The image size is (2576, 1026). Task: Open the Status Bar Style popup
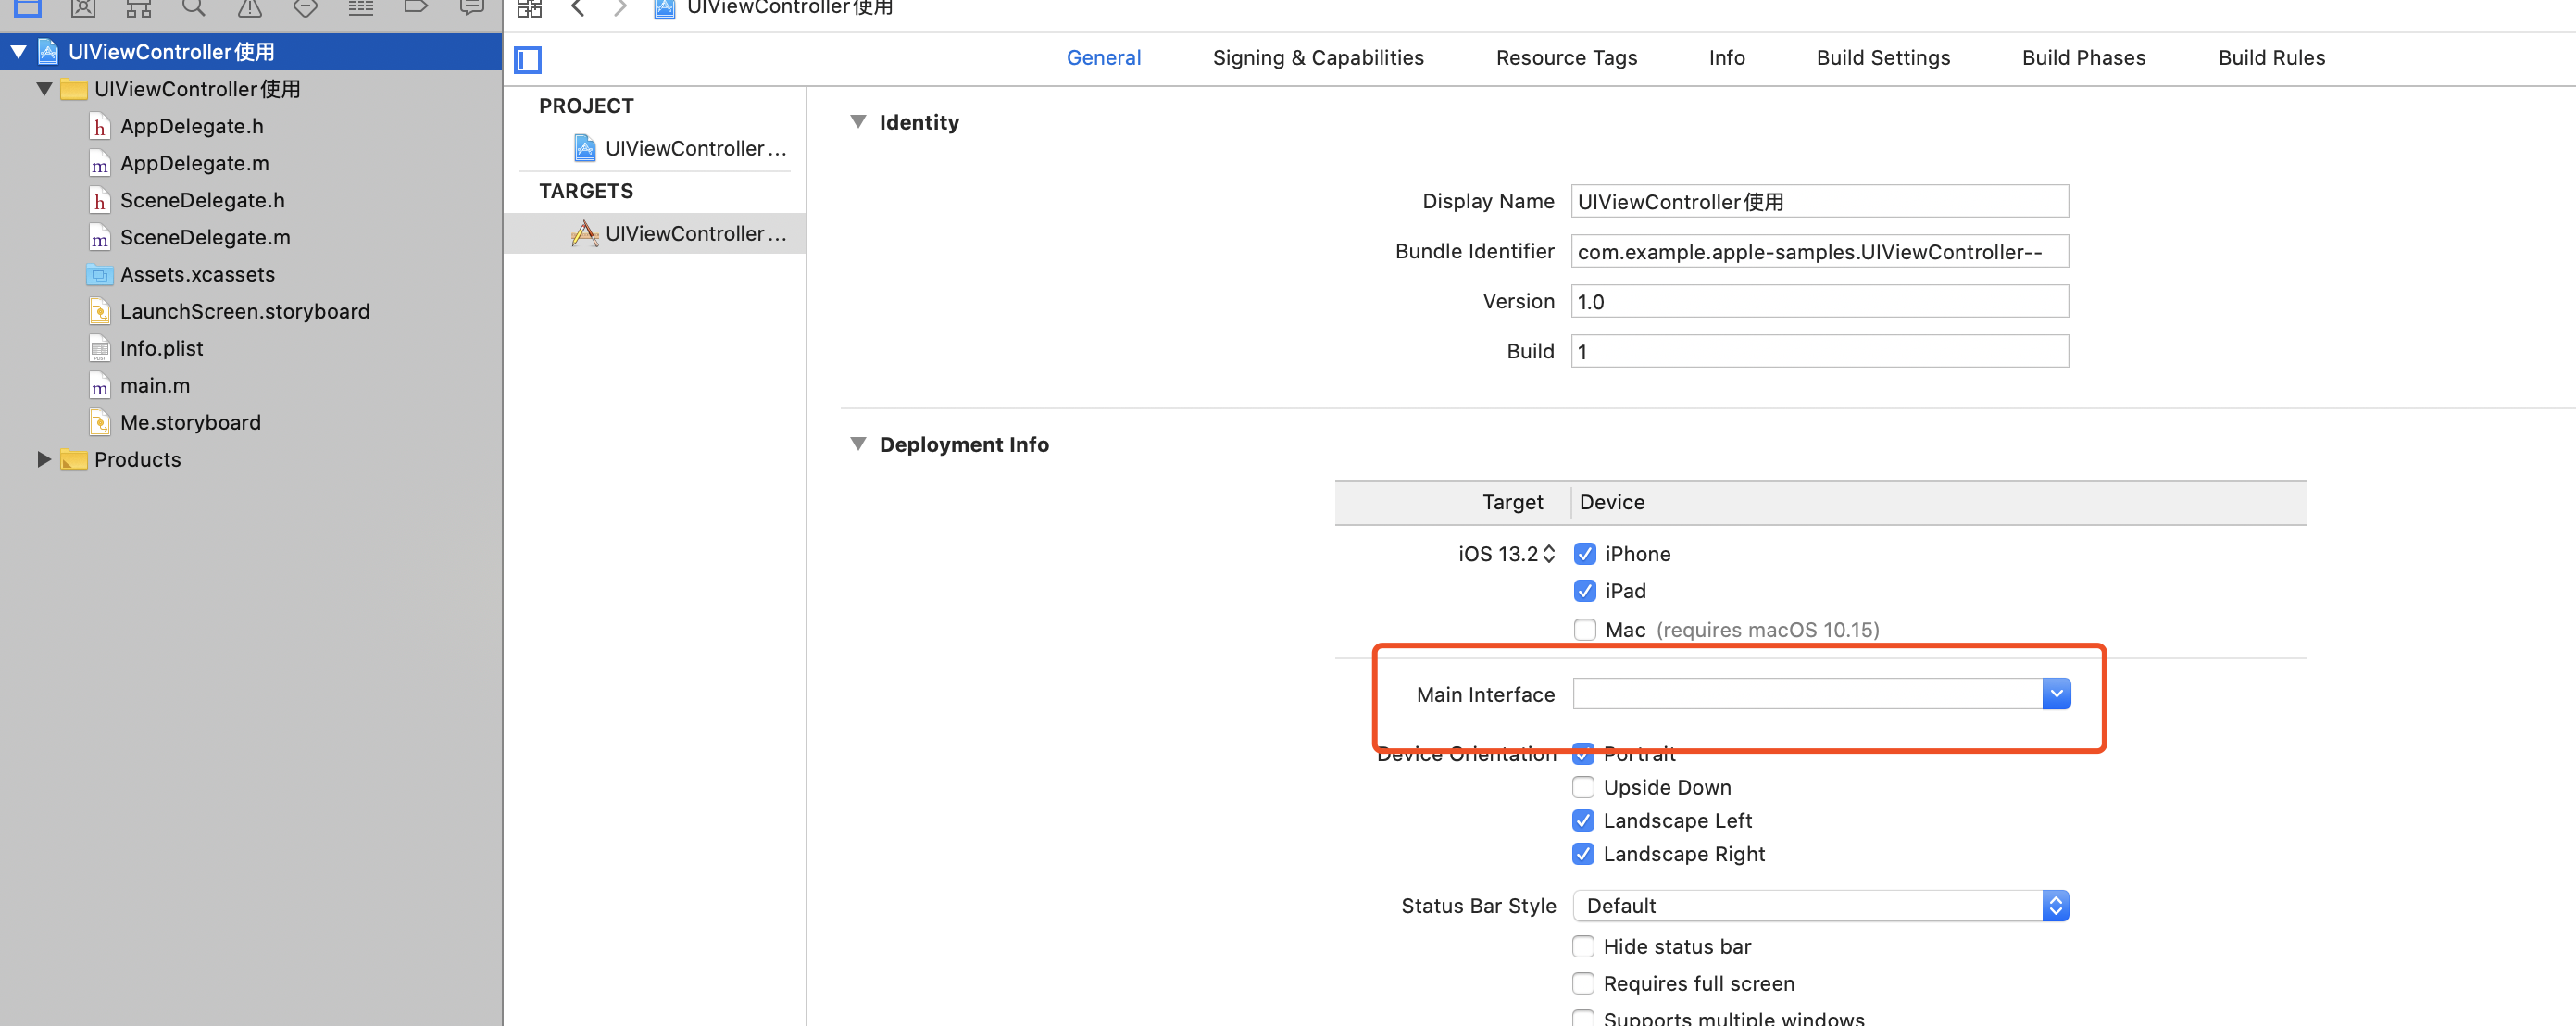pos(1820,905)
